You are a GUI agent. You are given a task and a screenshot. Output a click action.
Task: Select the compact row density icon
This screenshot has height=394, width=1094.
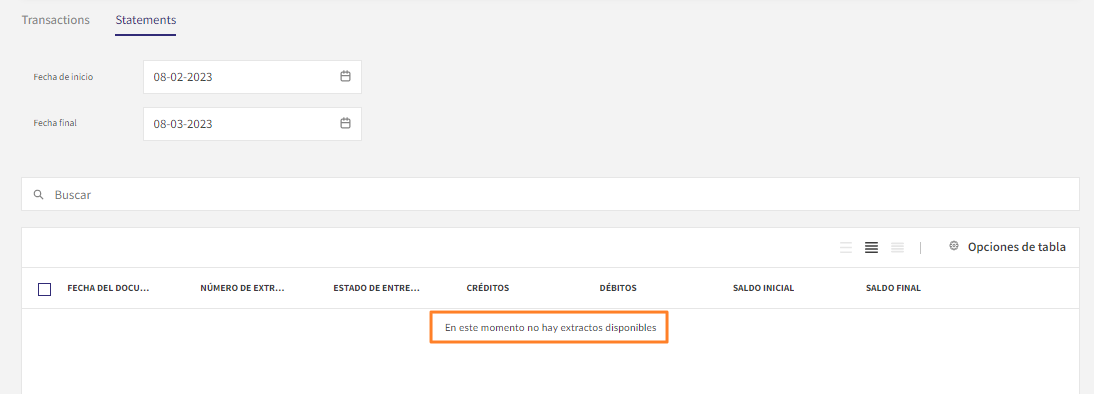point(897,247)
